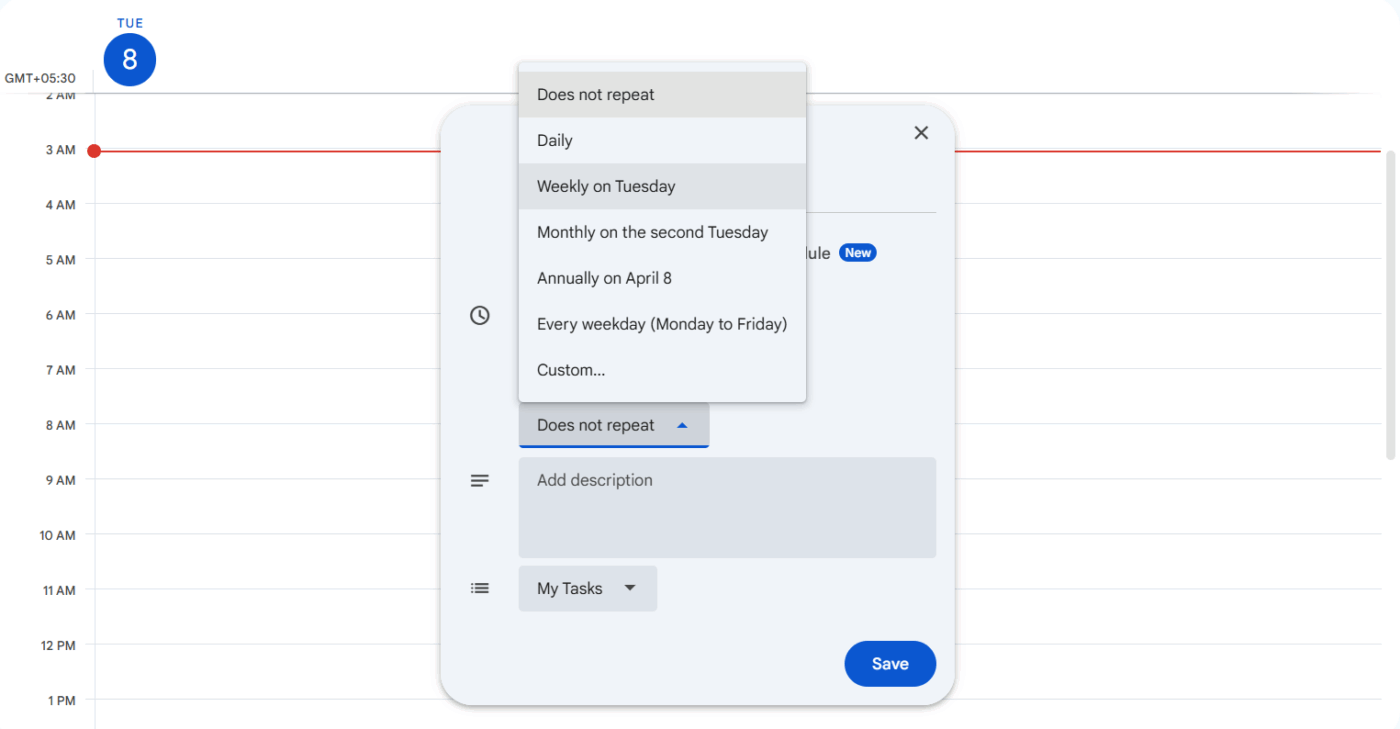The width and height of the screenshot is (1400, 729).
Task: Collapse the repeat options dropdown arrow
Action: click(683, 424)
